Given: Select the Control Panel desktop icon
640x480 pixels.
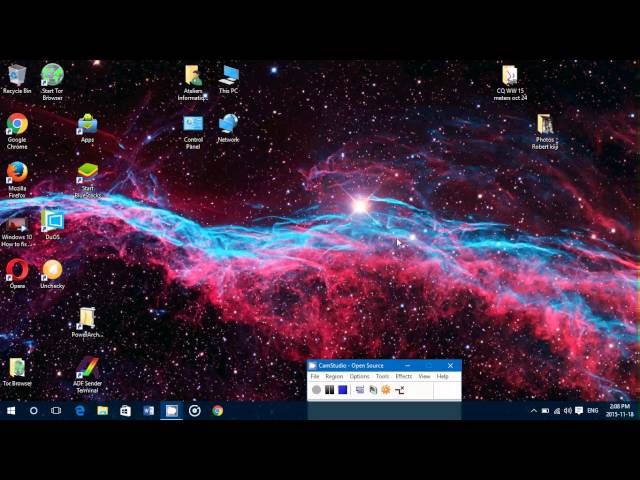Looking at the screenshot, I should (193, 132).
